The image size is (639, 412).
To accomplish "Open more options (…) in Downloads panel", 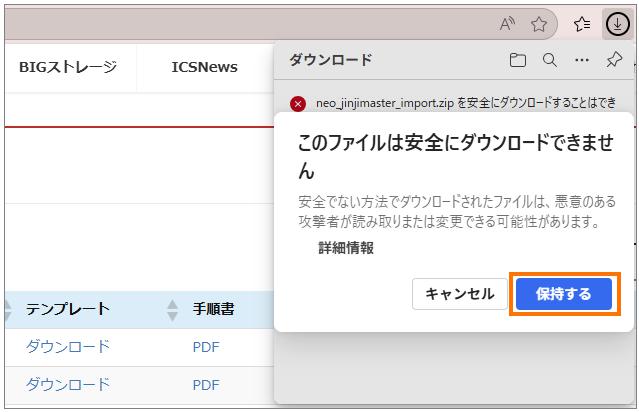I will point(581,61).
